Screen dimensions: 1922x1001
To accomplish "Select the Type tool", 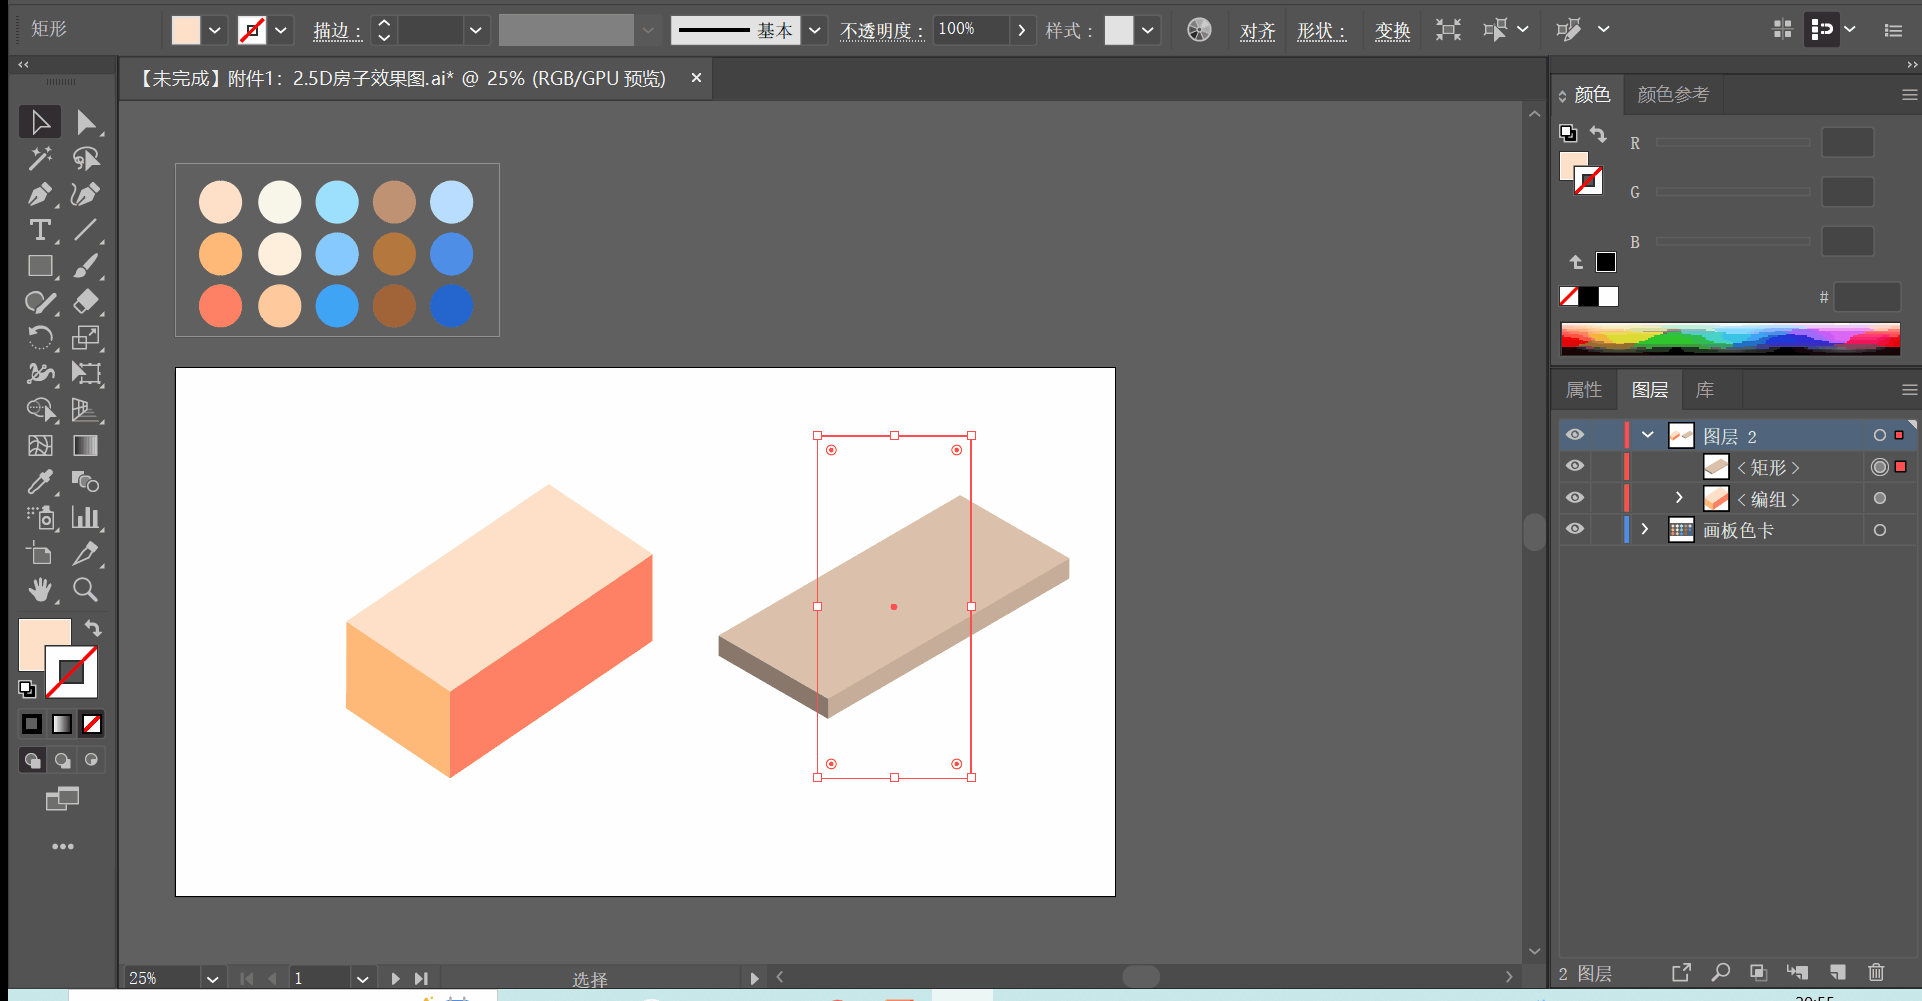I will point(40,230).
